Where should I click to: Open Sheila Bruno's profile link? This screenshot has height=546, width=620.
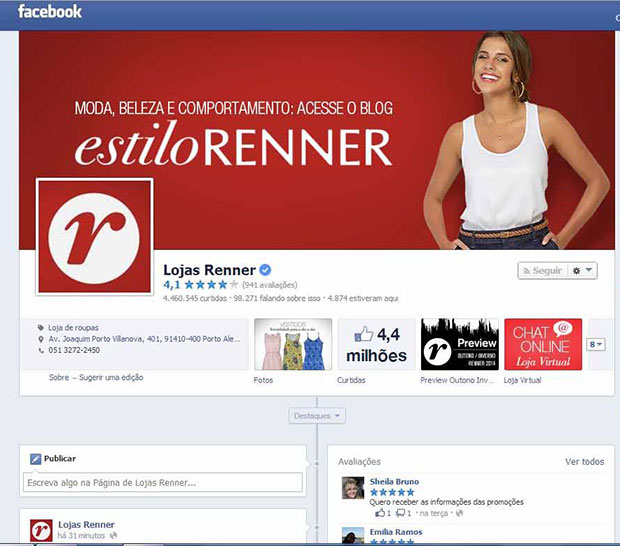click(x=394, y=482)
